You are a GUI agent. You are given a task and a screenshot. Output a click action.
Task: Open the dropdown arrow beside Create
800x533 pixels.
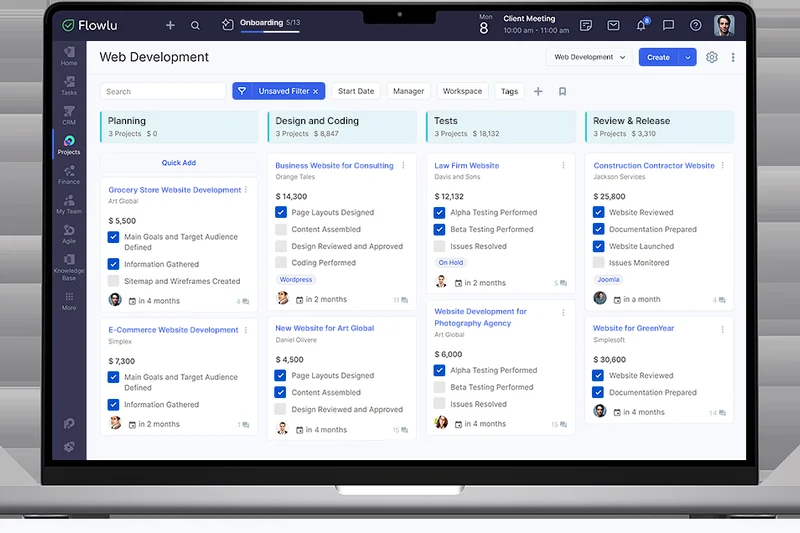coord(688,57)
